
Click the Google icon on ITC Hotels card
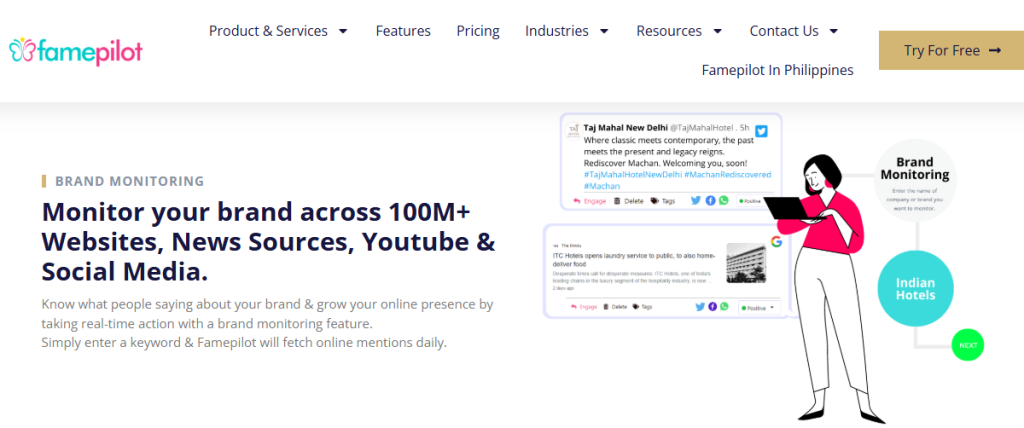[x=776, y=242]
